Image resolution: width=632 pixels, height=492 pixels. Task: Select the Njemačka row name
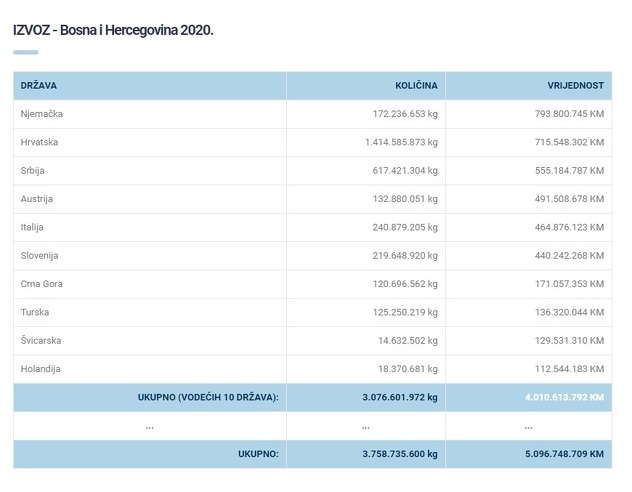pos(42,114)
